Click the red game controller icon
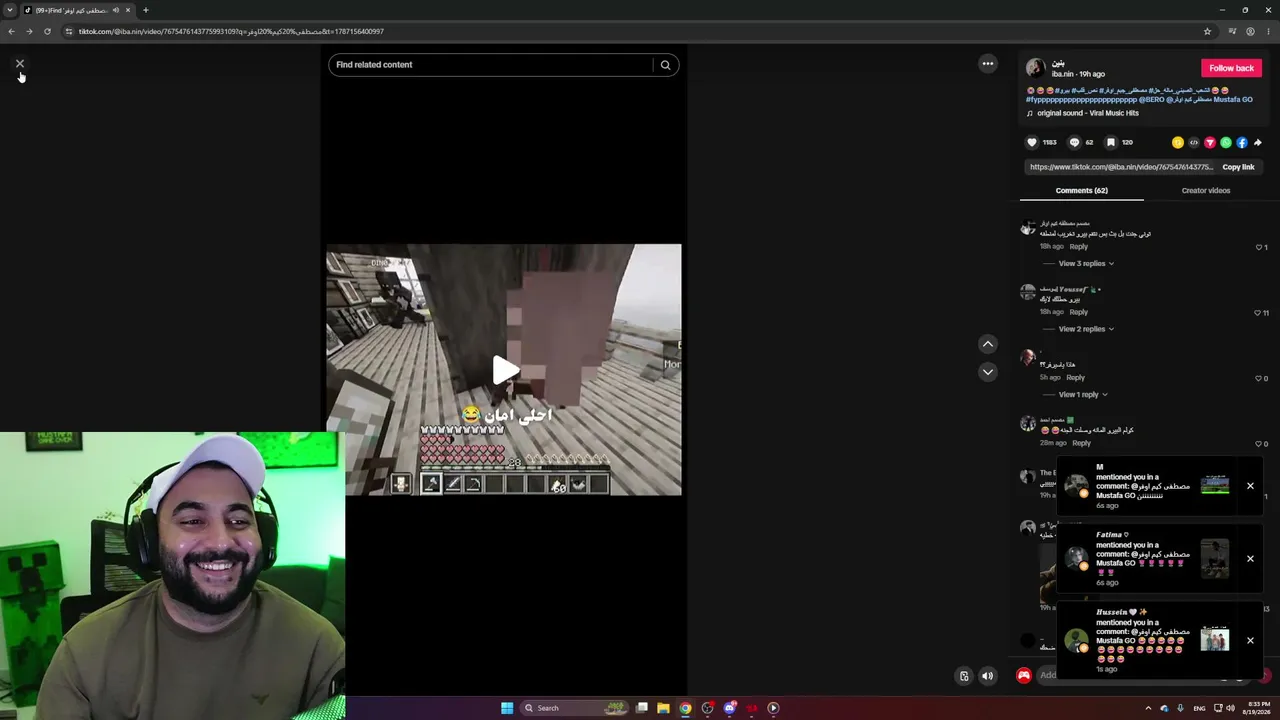Image resolution: width=1280 pixels, height=720 pixels. pyautogui.click(x=1024, y=676)
